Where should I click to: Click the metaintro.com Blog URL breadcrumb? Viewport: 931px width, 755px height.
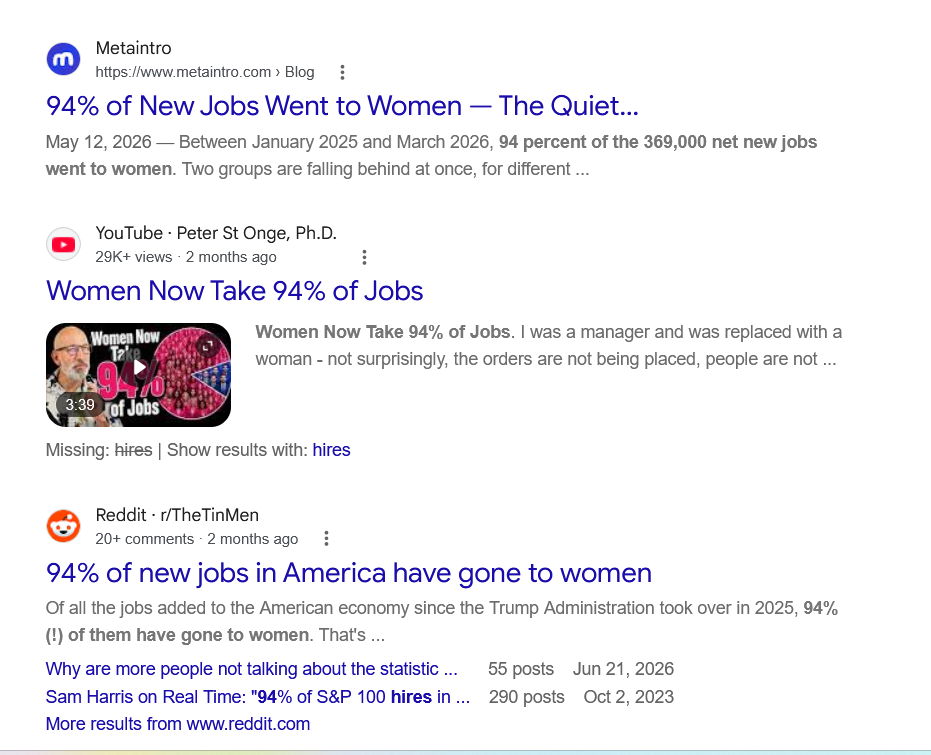tap(205, 72)
